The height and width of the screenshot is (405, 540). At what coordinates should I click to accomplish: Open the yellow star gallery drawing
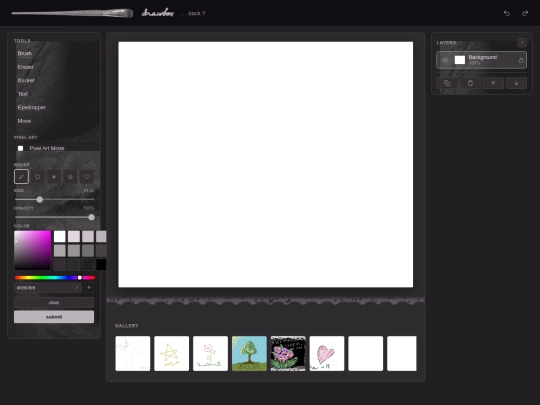172,354
